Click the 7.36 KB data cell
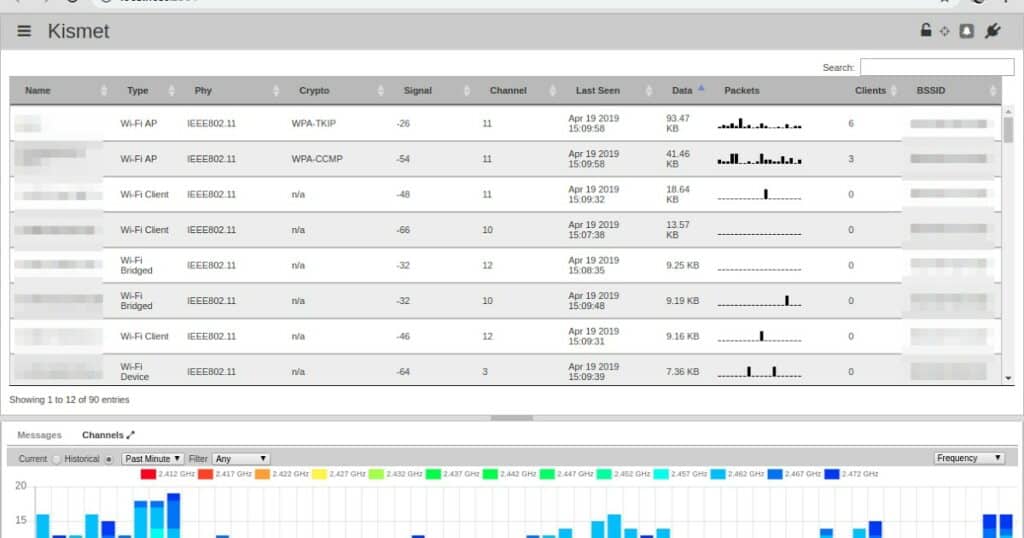 point(682,372)
